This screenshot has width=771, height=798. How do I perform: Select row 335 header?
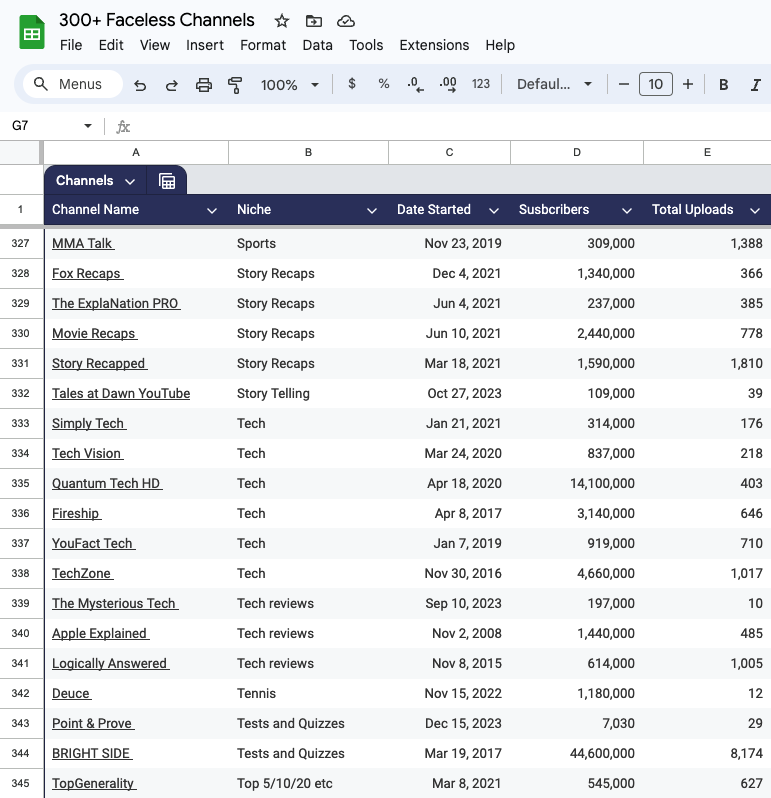[x=21, y=483]
